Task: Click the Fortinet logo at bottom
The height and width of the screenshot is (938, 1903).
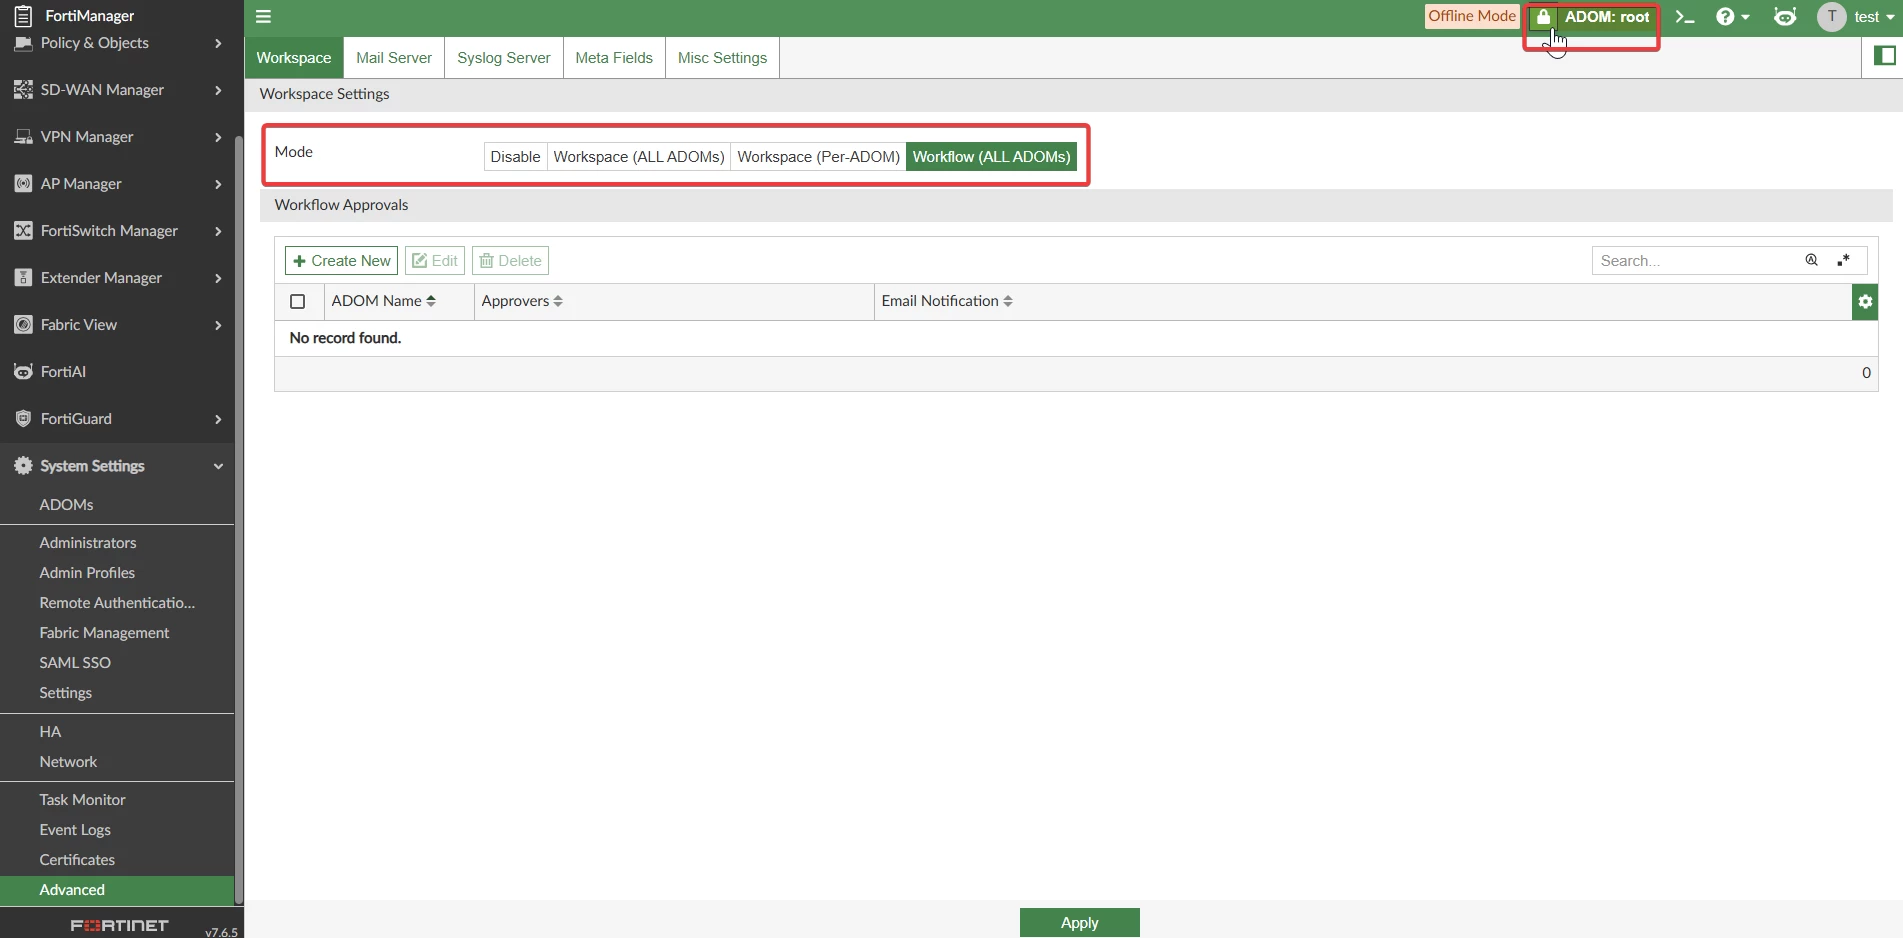Action: (x=120, y=926)
